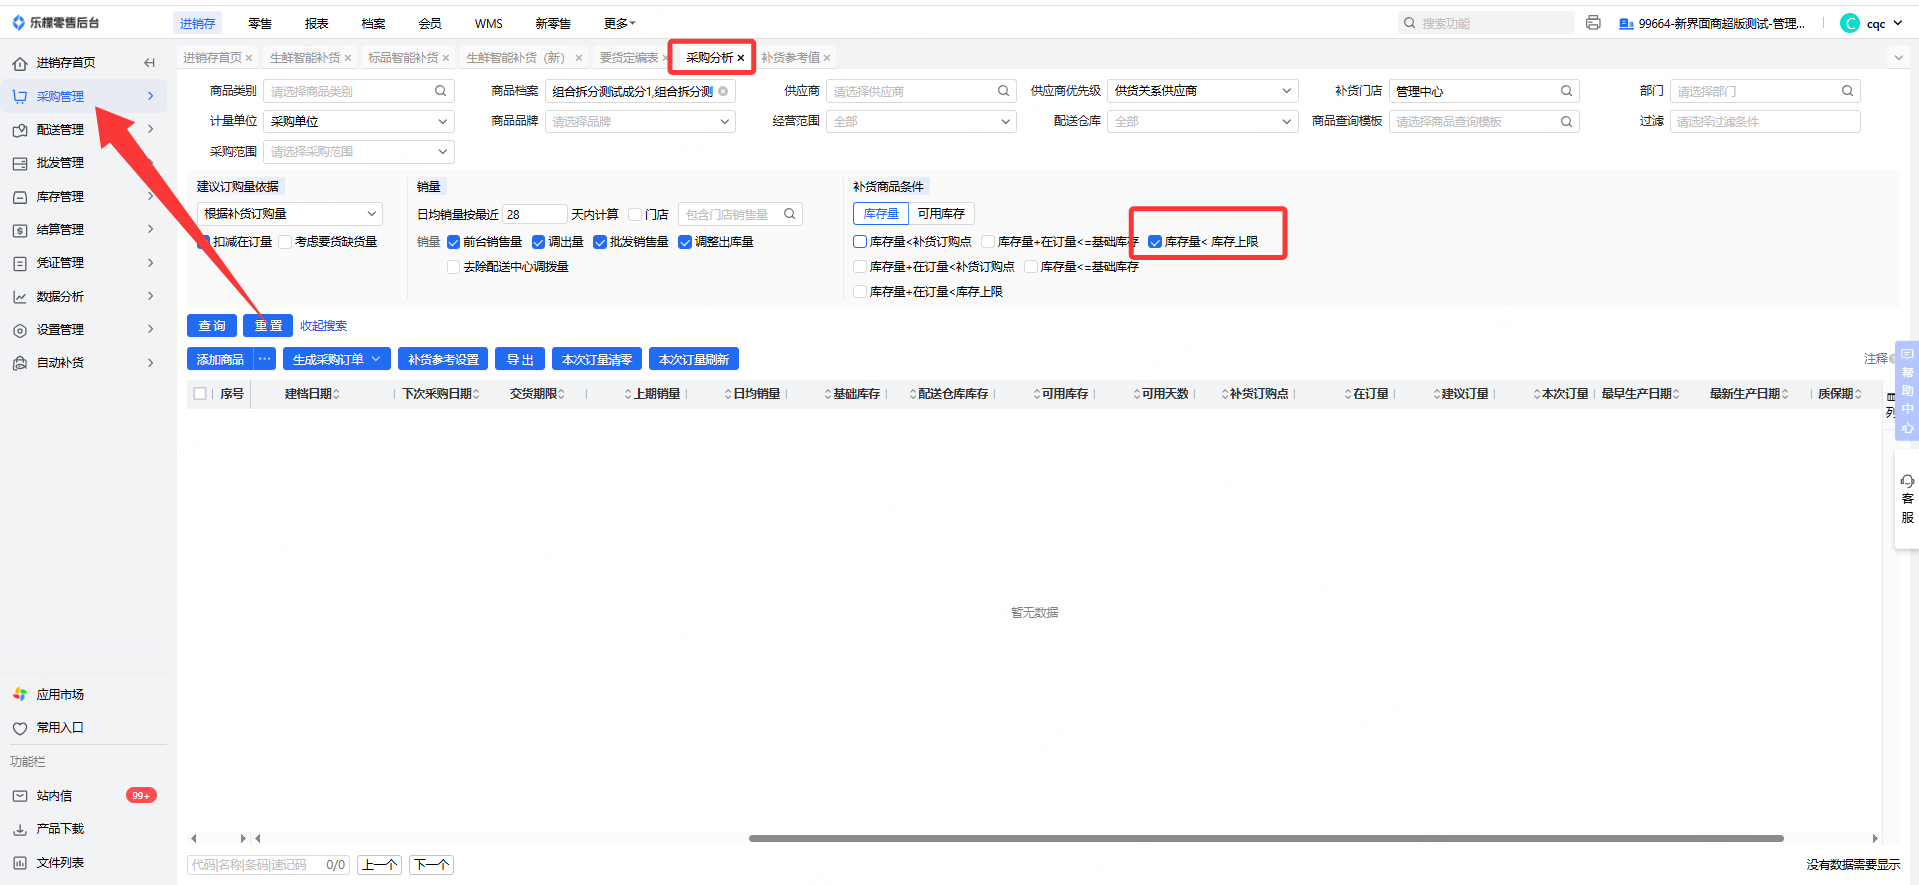Viewport: 1919px width, 885px height.
Task: Click search icon in 商品查询模板 field
Action: click(x=1566, y=121)
